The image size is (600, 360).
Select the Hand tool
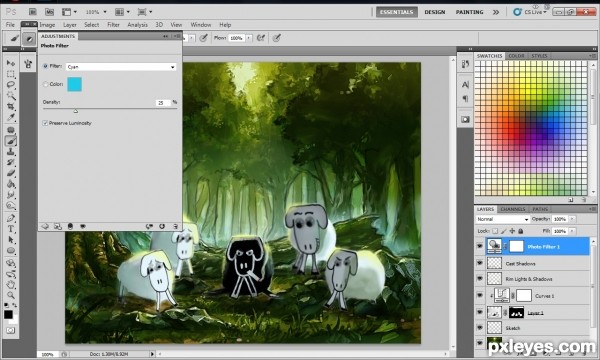tap(11, 285)
